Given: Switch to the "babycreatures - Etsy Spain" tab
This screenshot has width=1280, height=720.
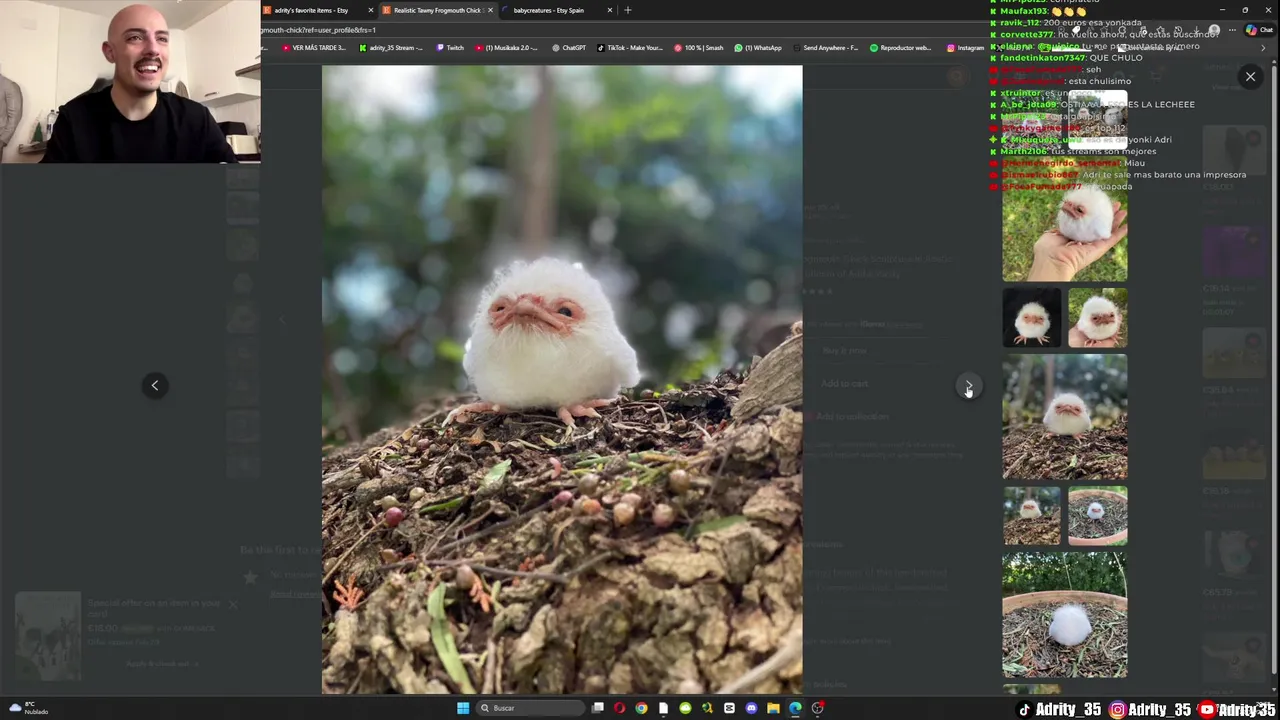Looking at the screenshot, I should click(x=557, y=10).
